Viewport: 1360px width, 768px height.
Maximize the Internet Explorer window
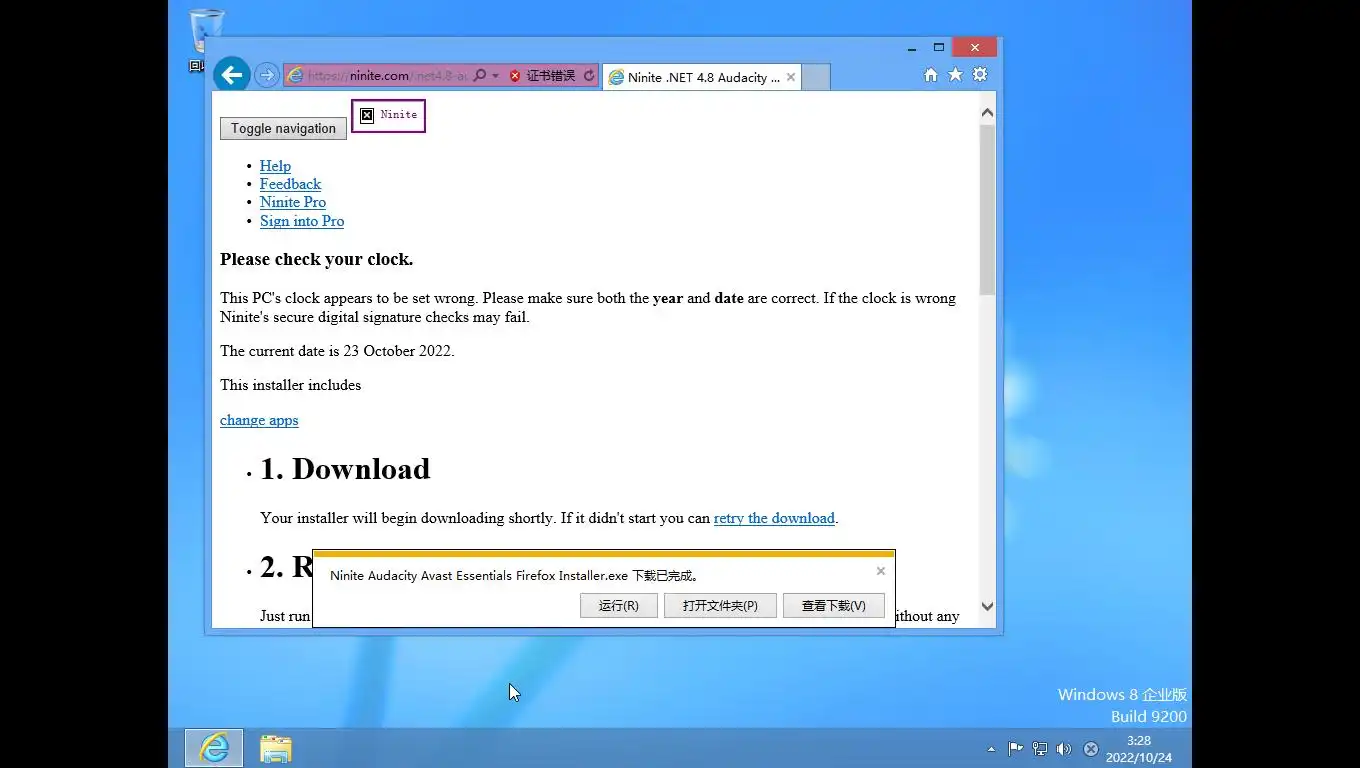[939, 47]
